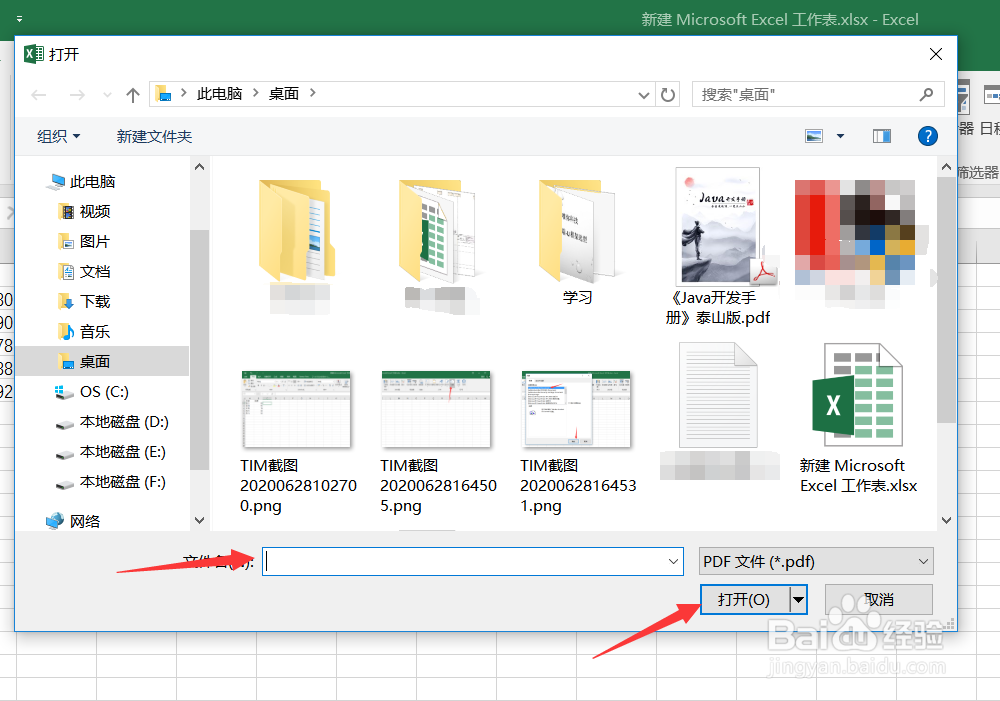Open Help via the question mark icon
Image resolution: width=1000 pixels, height=701 pixels.
coord(928,136)
